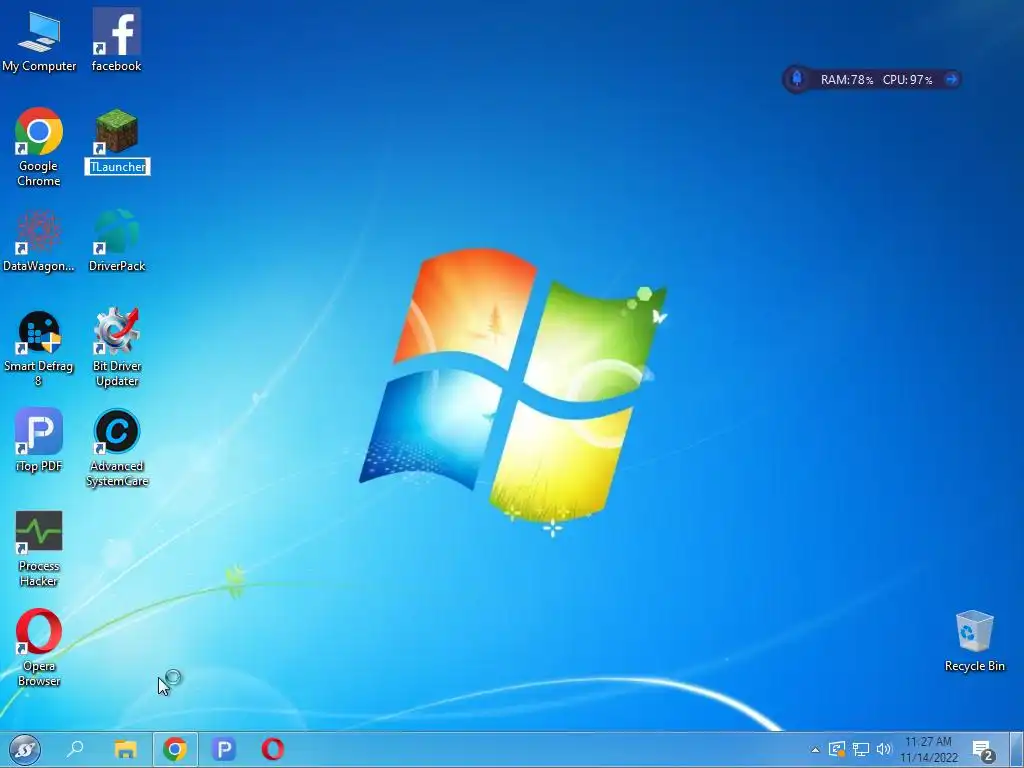
Task: Select the iTop PDF desktop shortcut
Action: tap(39, 440)
